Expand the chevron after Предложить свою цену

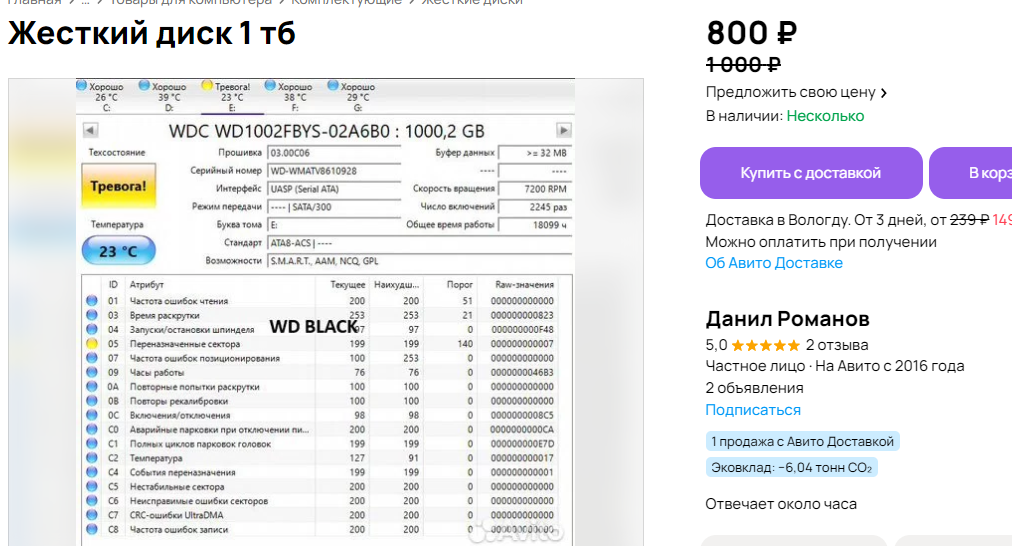pyautogui.click(x=884, y=93)
